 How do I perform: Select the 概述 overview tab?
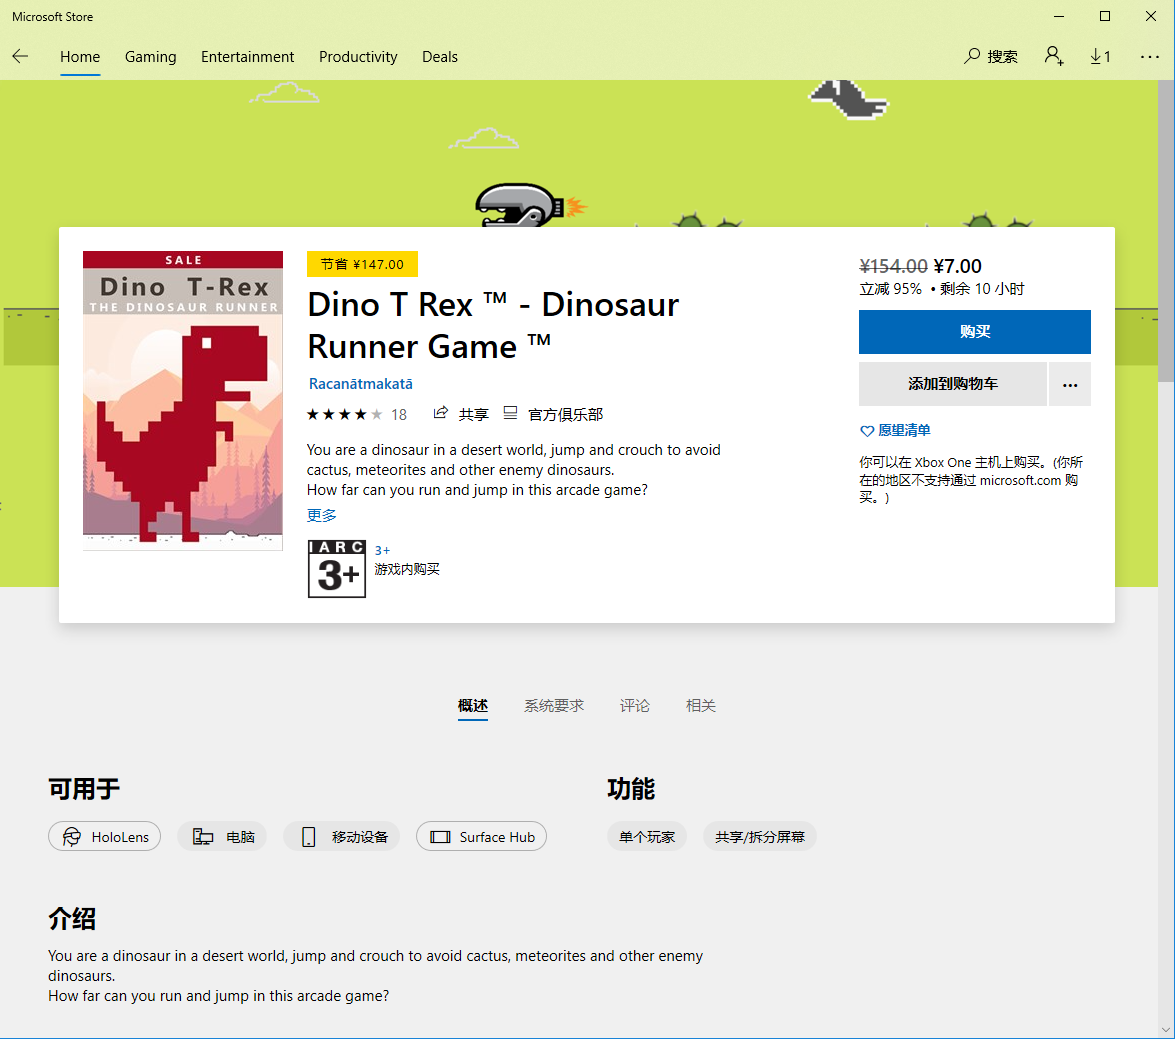pyautogui.click(x=473, y=706)
